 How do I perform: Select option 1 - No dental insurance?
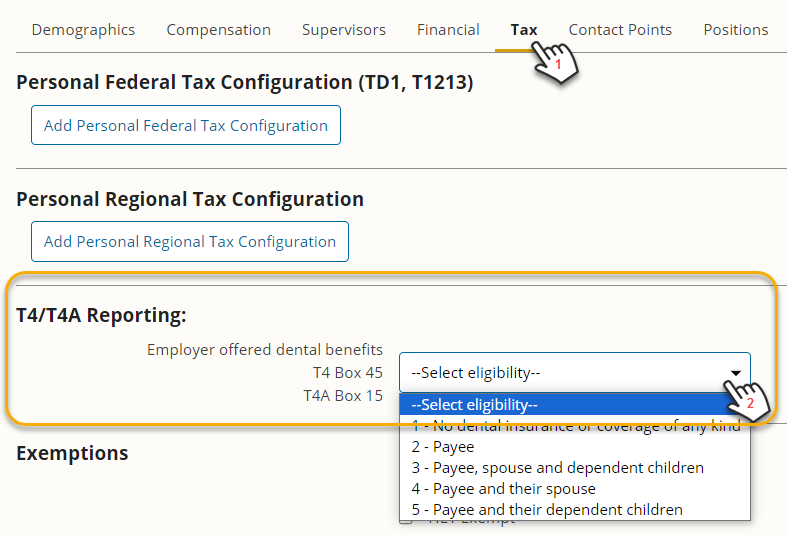574,426
